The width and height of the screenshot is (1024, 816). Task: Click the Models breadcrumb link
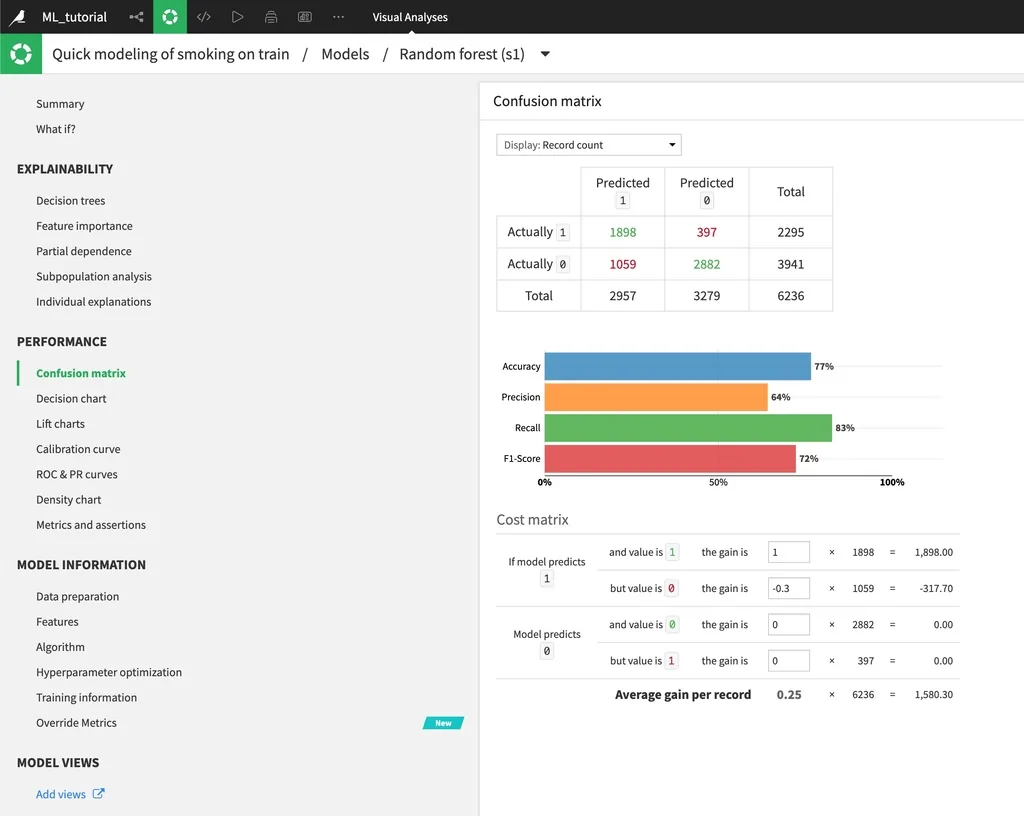pos(345,54)
